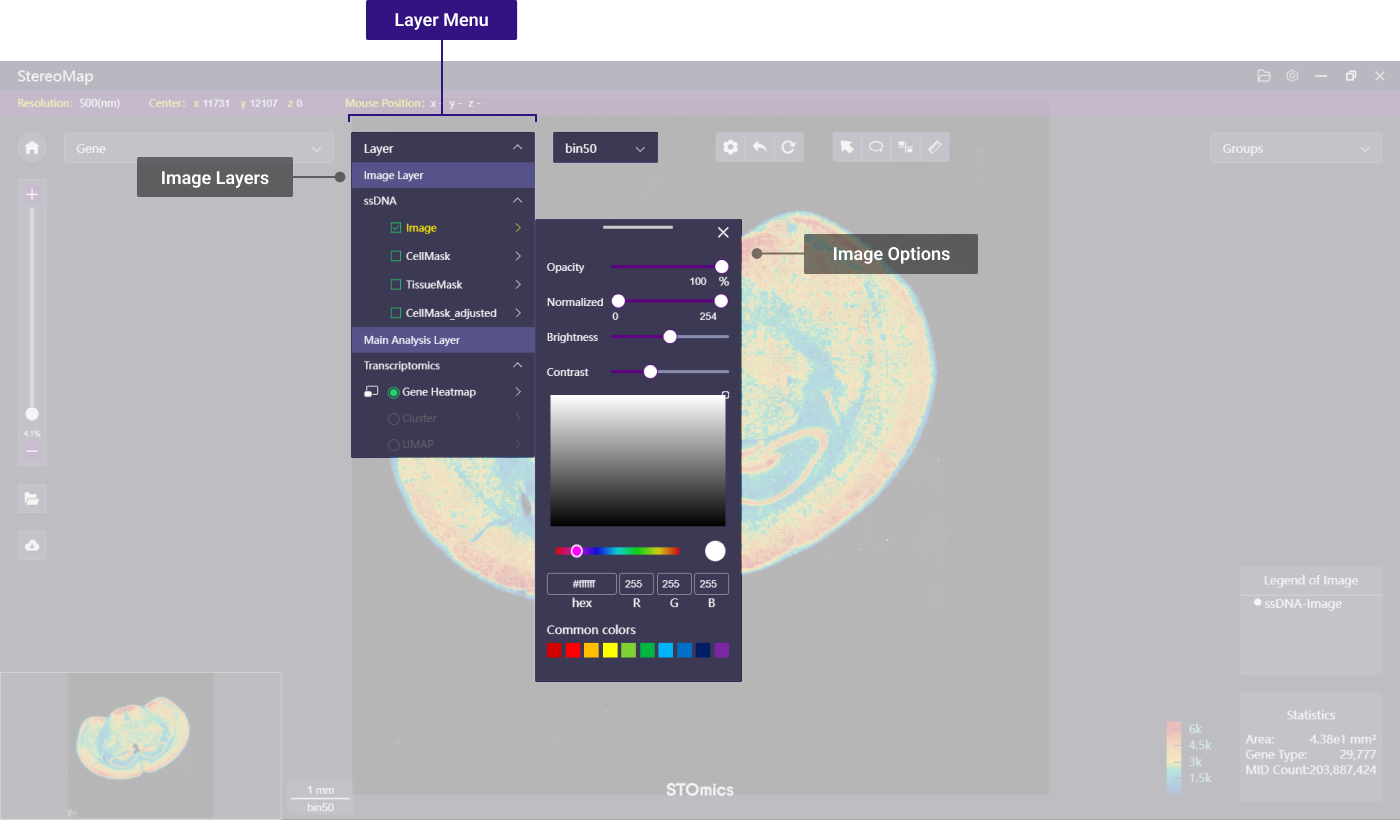
Task: Close the Image Options panel
Action: [723, 232]
